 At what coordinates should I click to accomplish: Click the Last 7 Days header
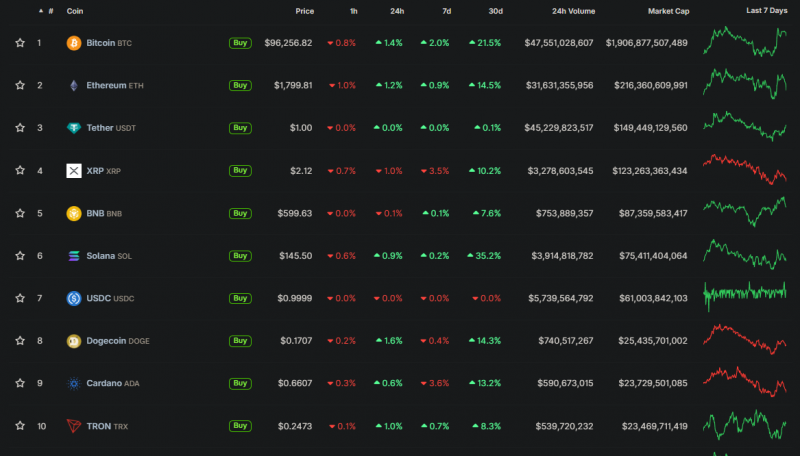point(767,10)
